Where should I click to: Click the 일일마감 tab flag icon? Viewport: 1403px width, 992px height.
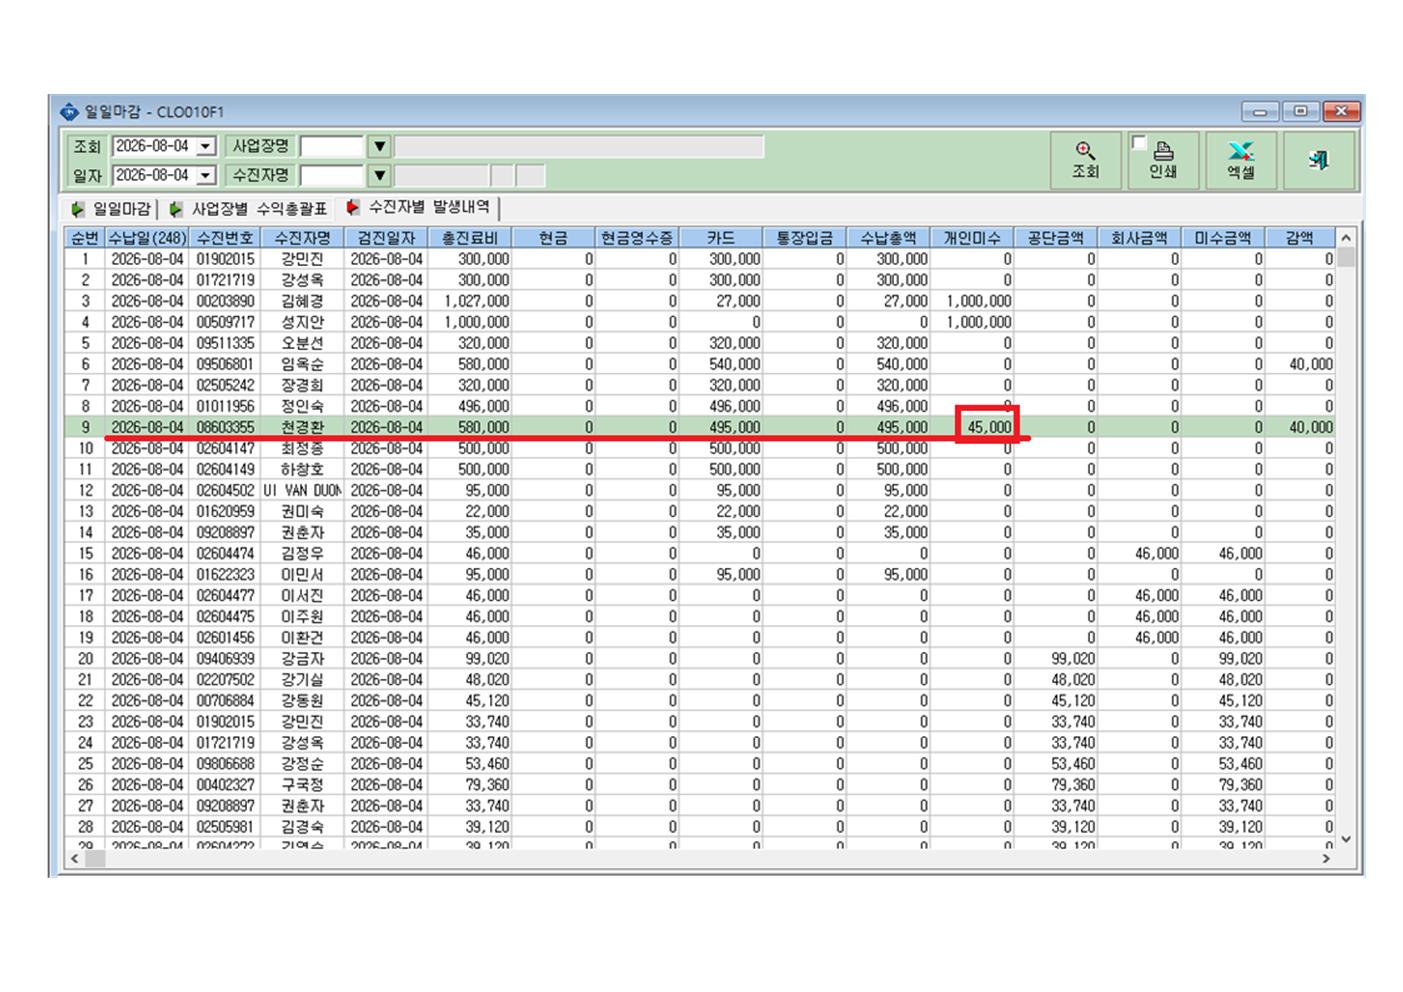(78, 209)
